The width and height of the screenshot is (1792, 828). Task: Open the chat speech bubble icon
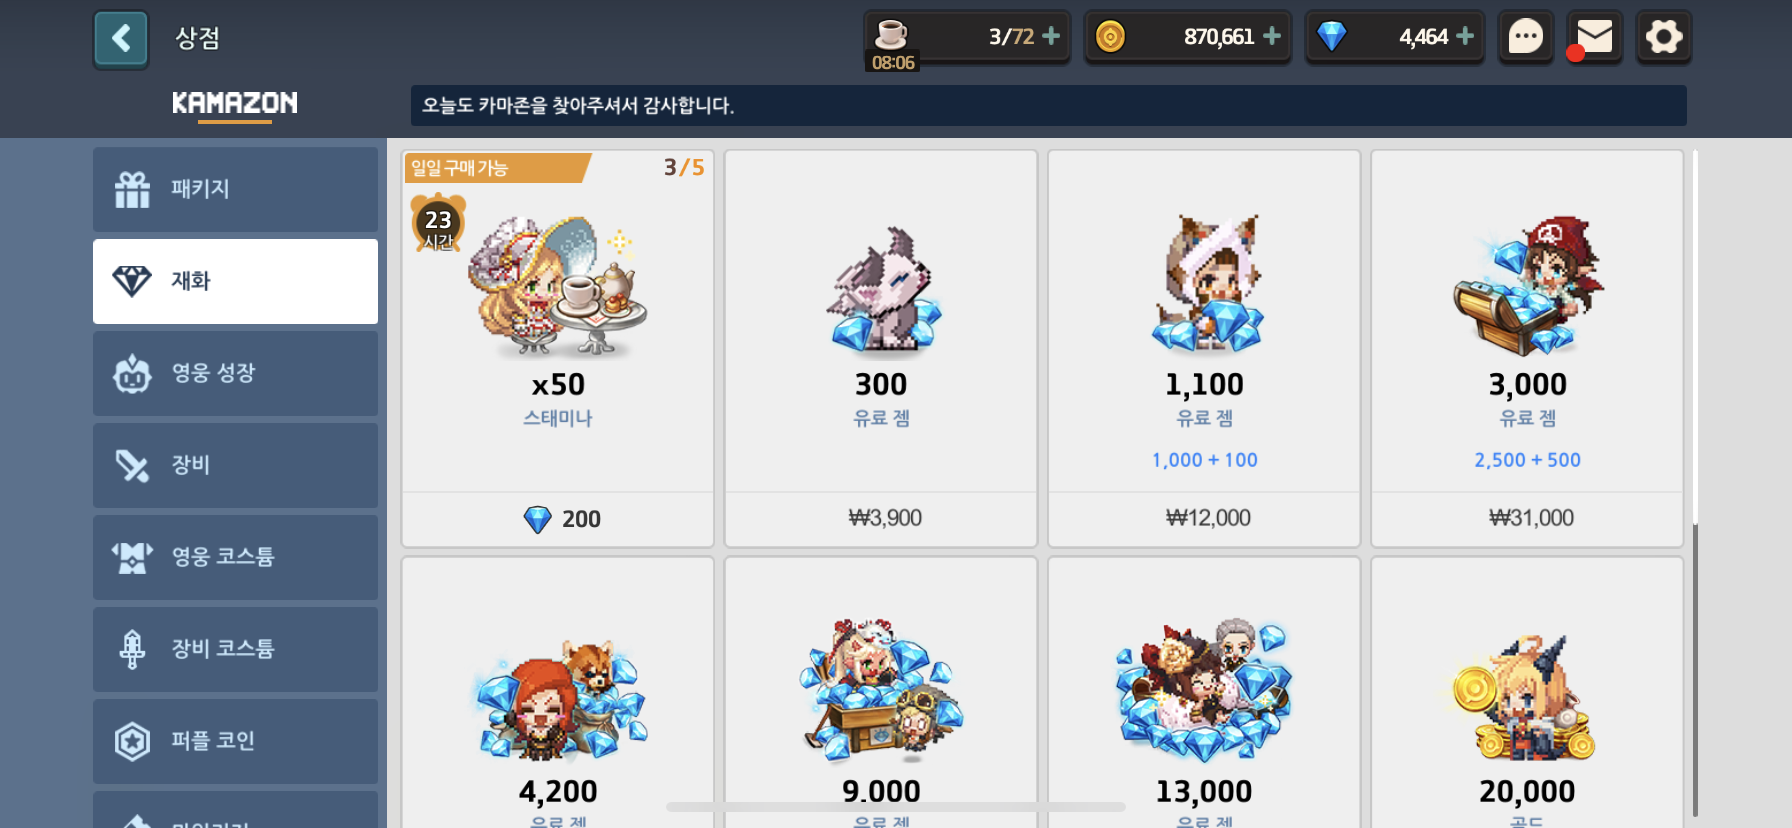click(1525, 38)
